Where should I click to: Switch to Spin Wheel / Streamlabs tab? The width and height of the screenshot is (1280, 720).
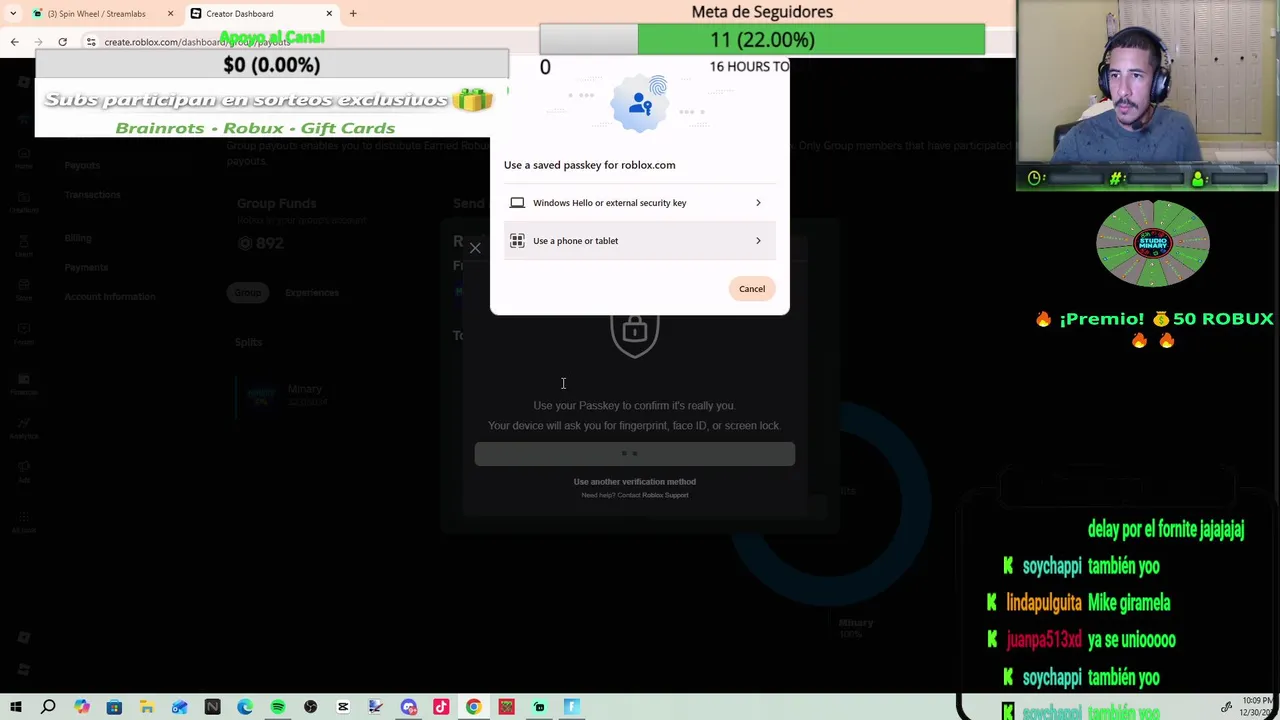97,14
